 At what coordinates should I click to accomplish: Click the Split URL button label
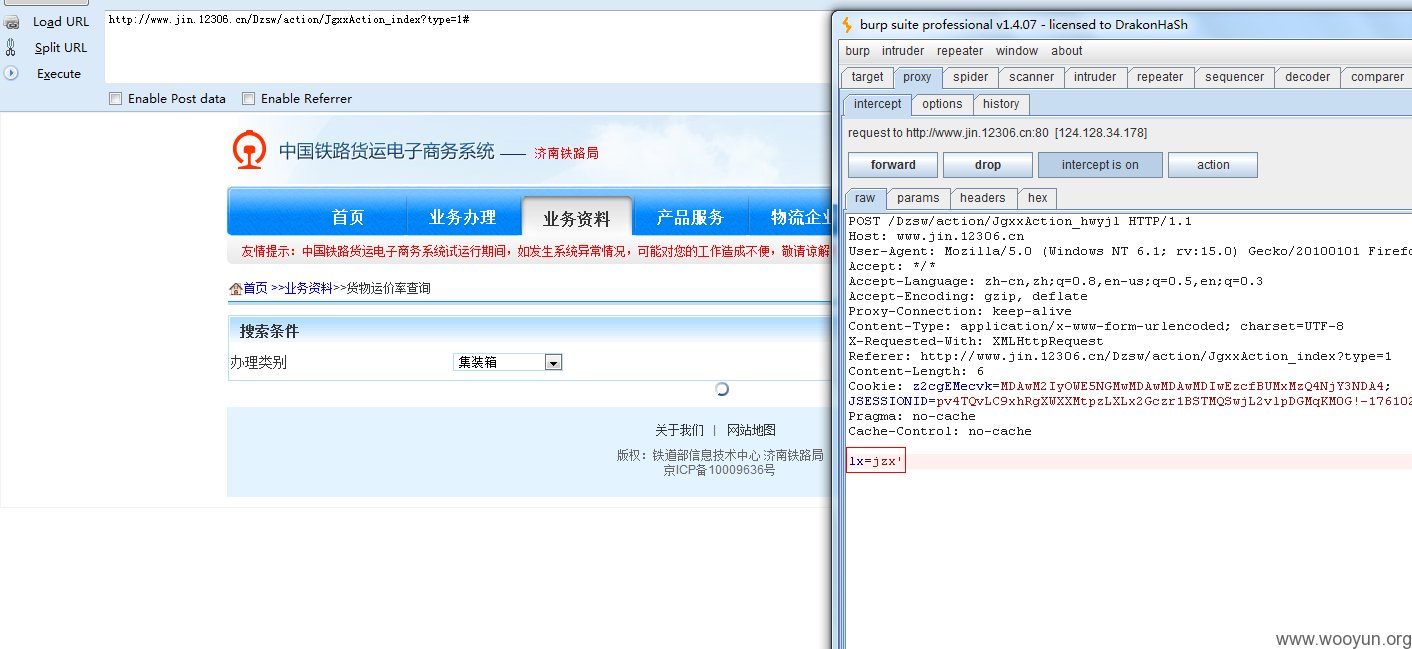point(61,47)
